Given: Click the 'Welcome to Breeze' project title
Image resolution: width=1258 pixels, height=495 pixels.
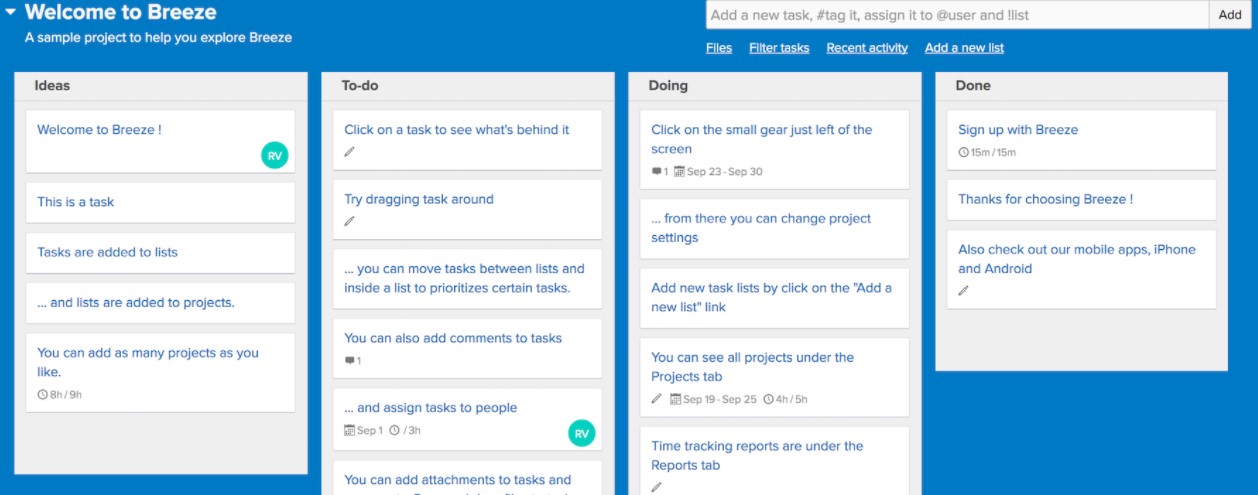Looking at the screenshot, I should (x=121, y=13).
